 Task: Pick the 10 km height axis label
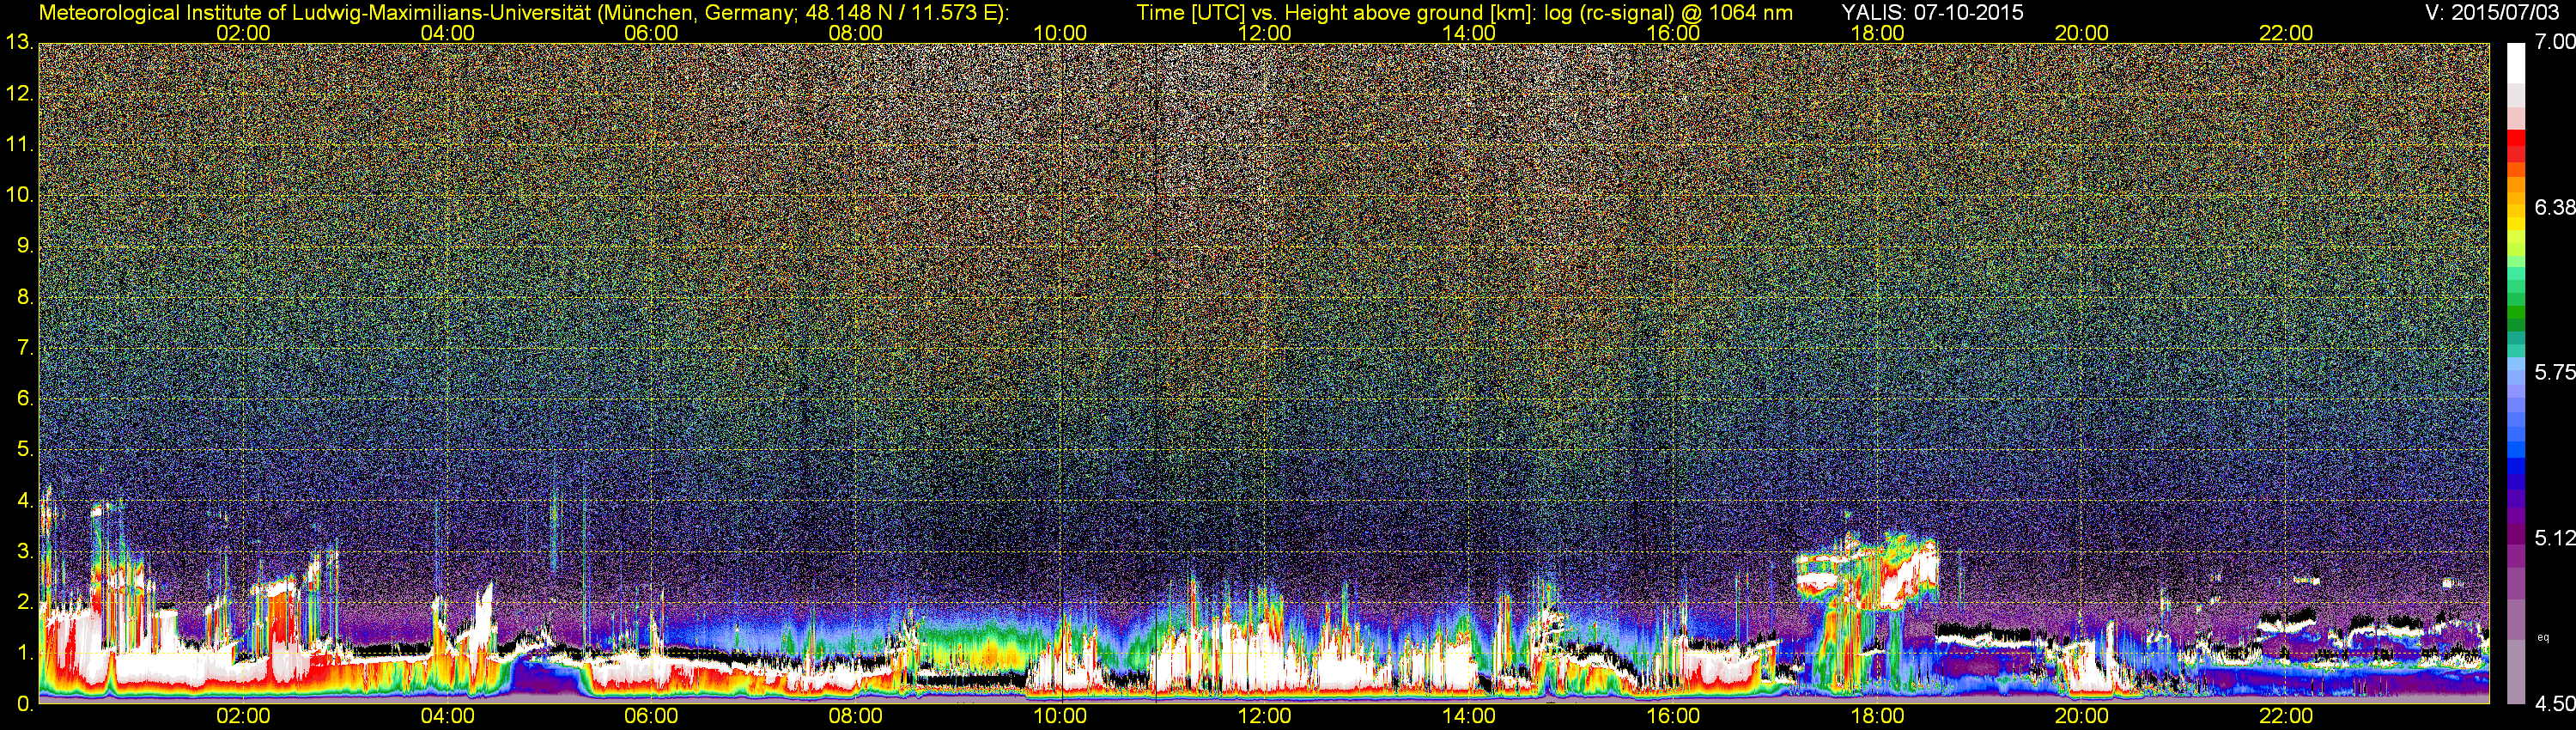(19, 195)
